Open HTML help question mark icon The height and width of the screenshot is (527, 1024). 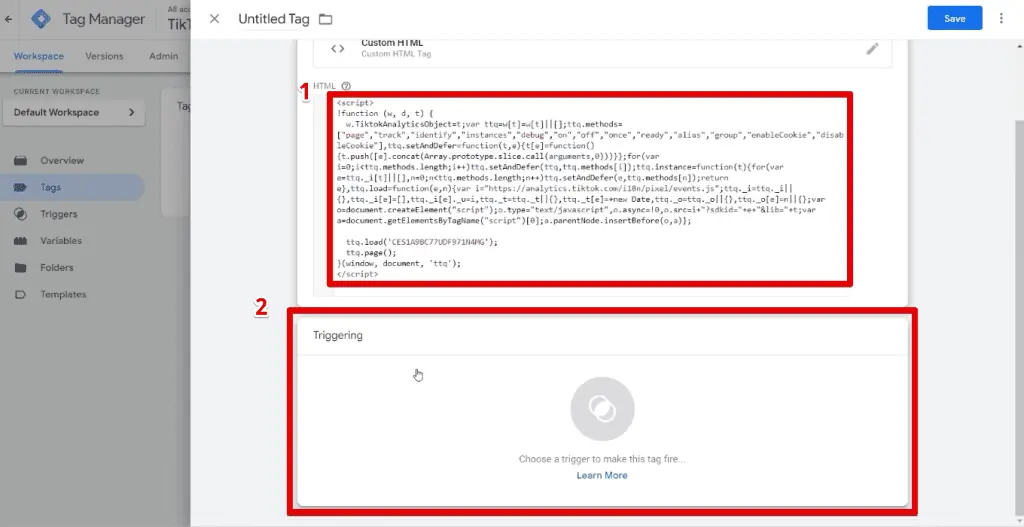pyautogui.click(x=346, y=86)
